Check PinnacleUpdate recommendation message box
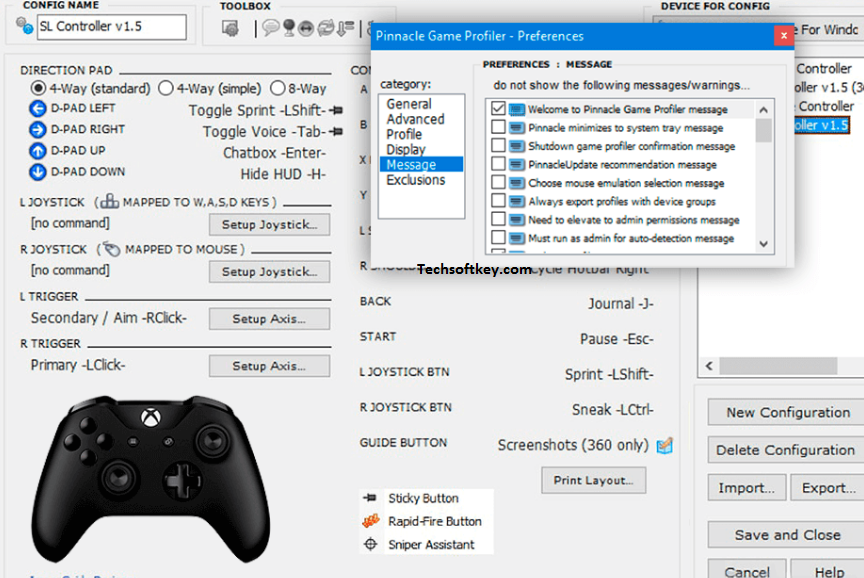 click(498, 164)
